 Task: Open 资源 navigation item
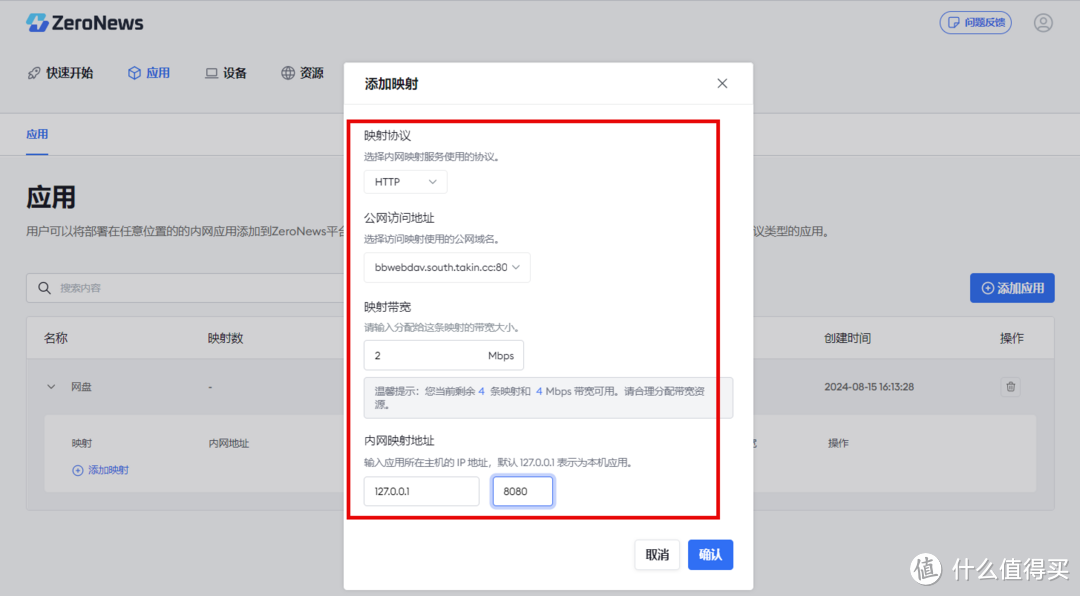302,73
